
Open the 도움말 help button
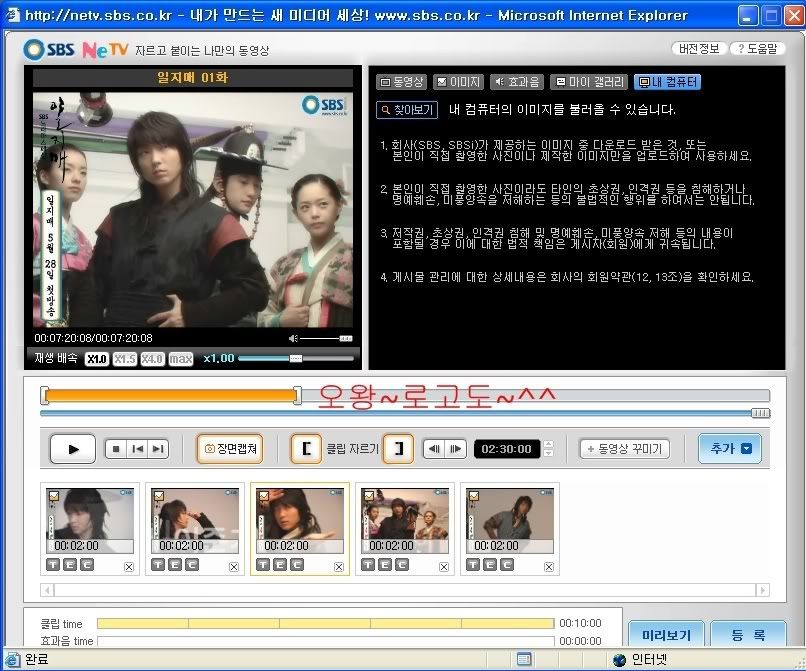[757, 49]
